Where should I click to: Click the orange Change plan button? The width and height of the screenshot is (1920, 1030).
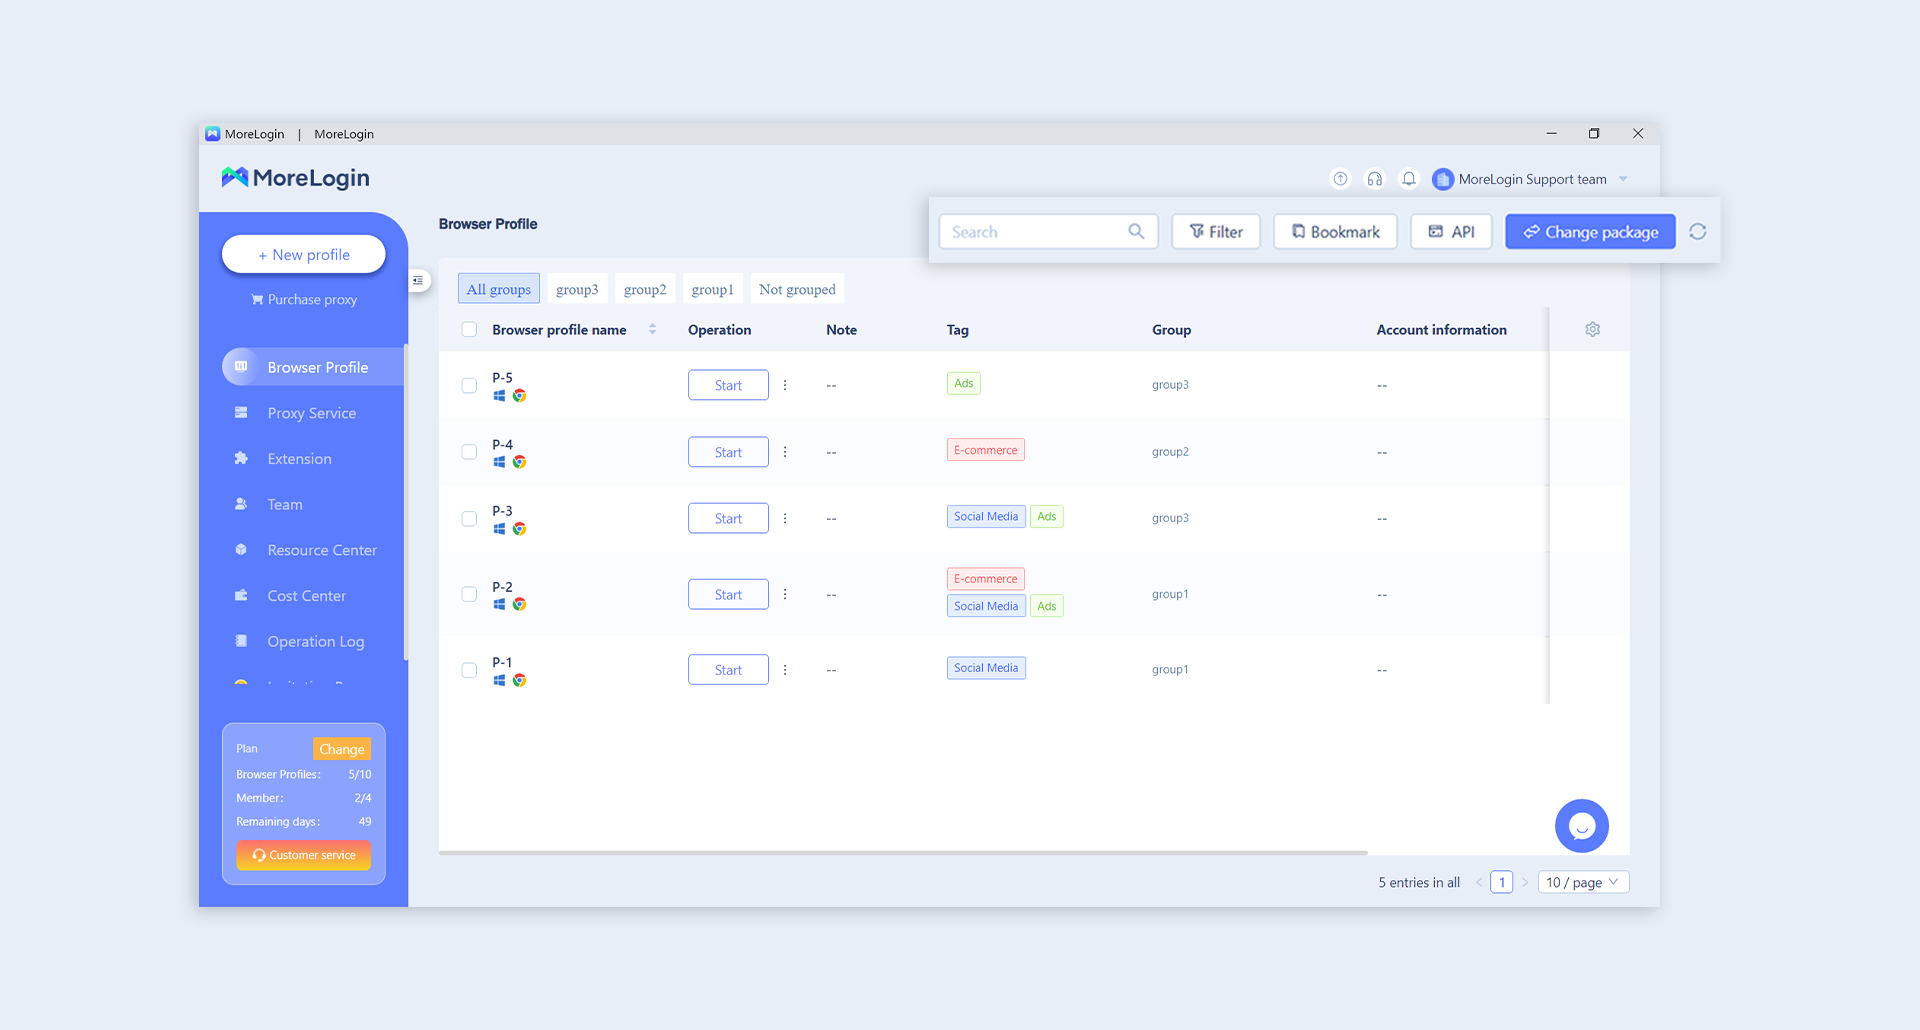click(342, 749)
